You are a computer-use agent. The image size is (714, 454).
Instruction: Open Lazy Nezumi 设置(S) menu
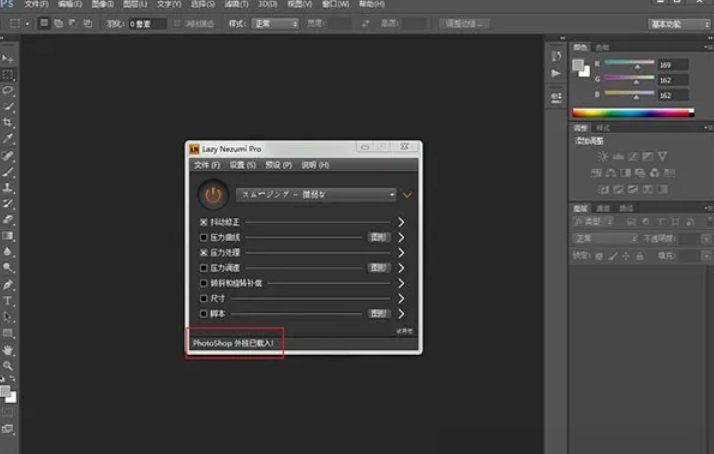click(242, 165)
